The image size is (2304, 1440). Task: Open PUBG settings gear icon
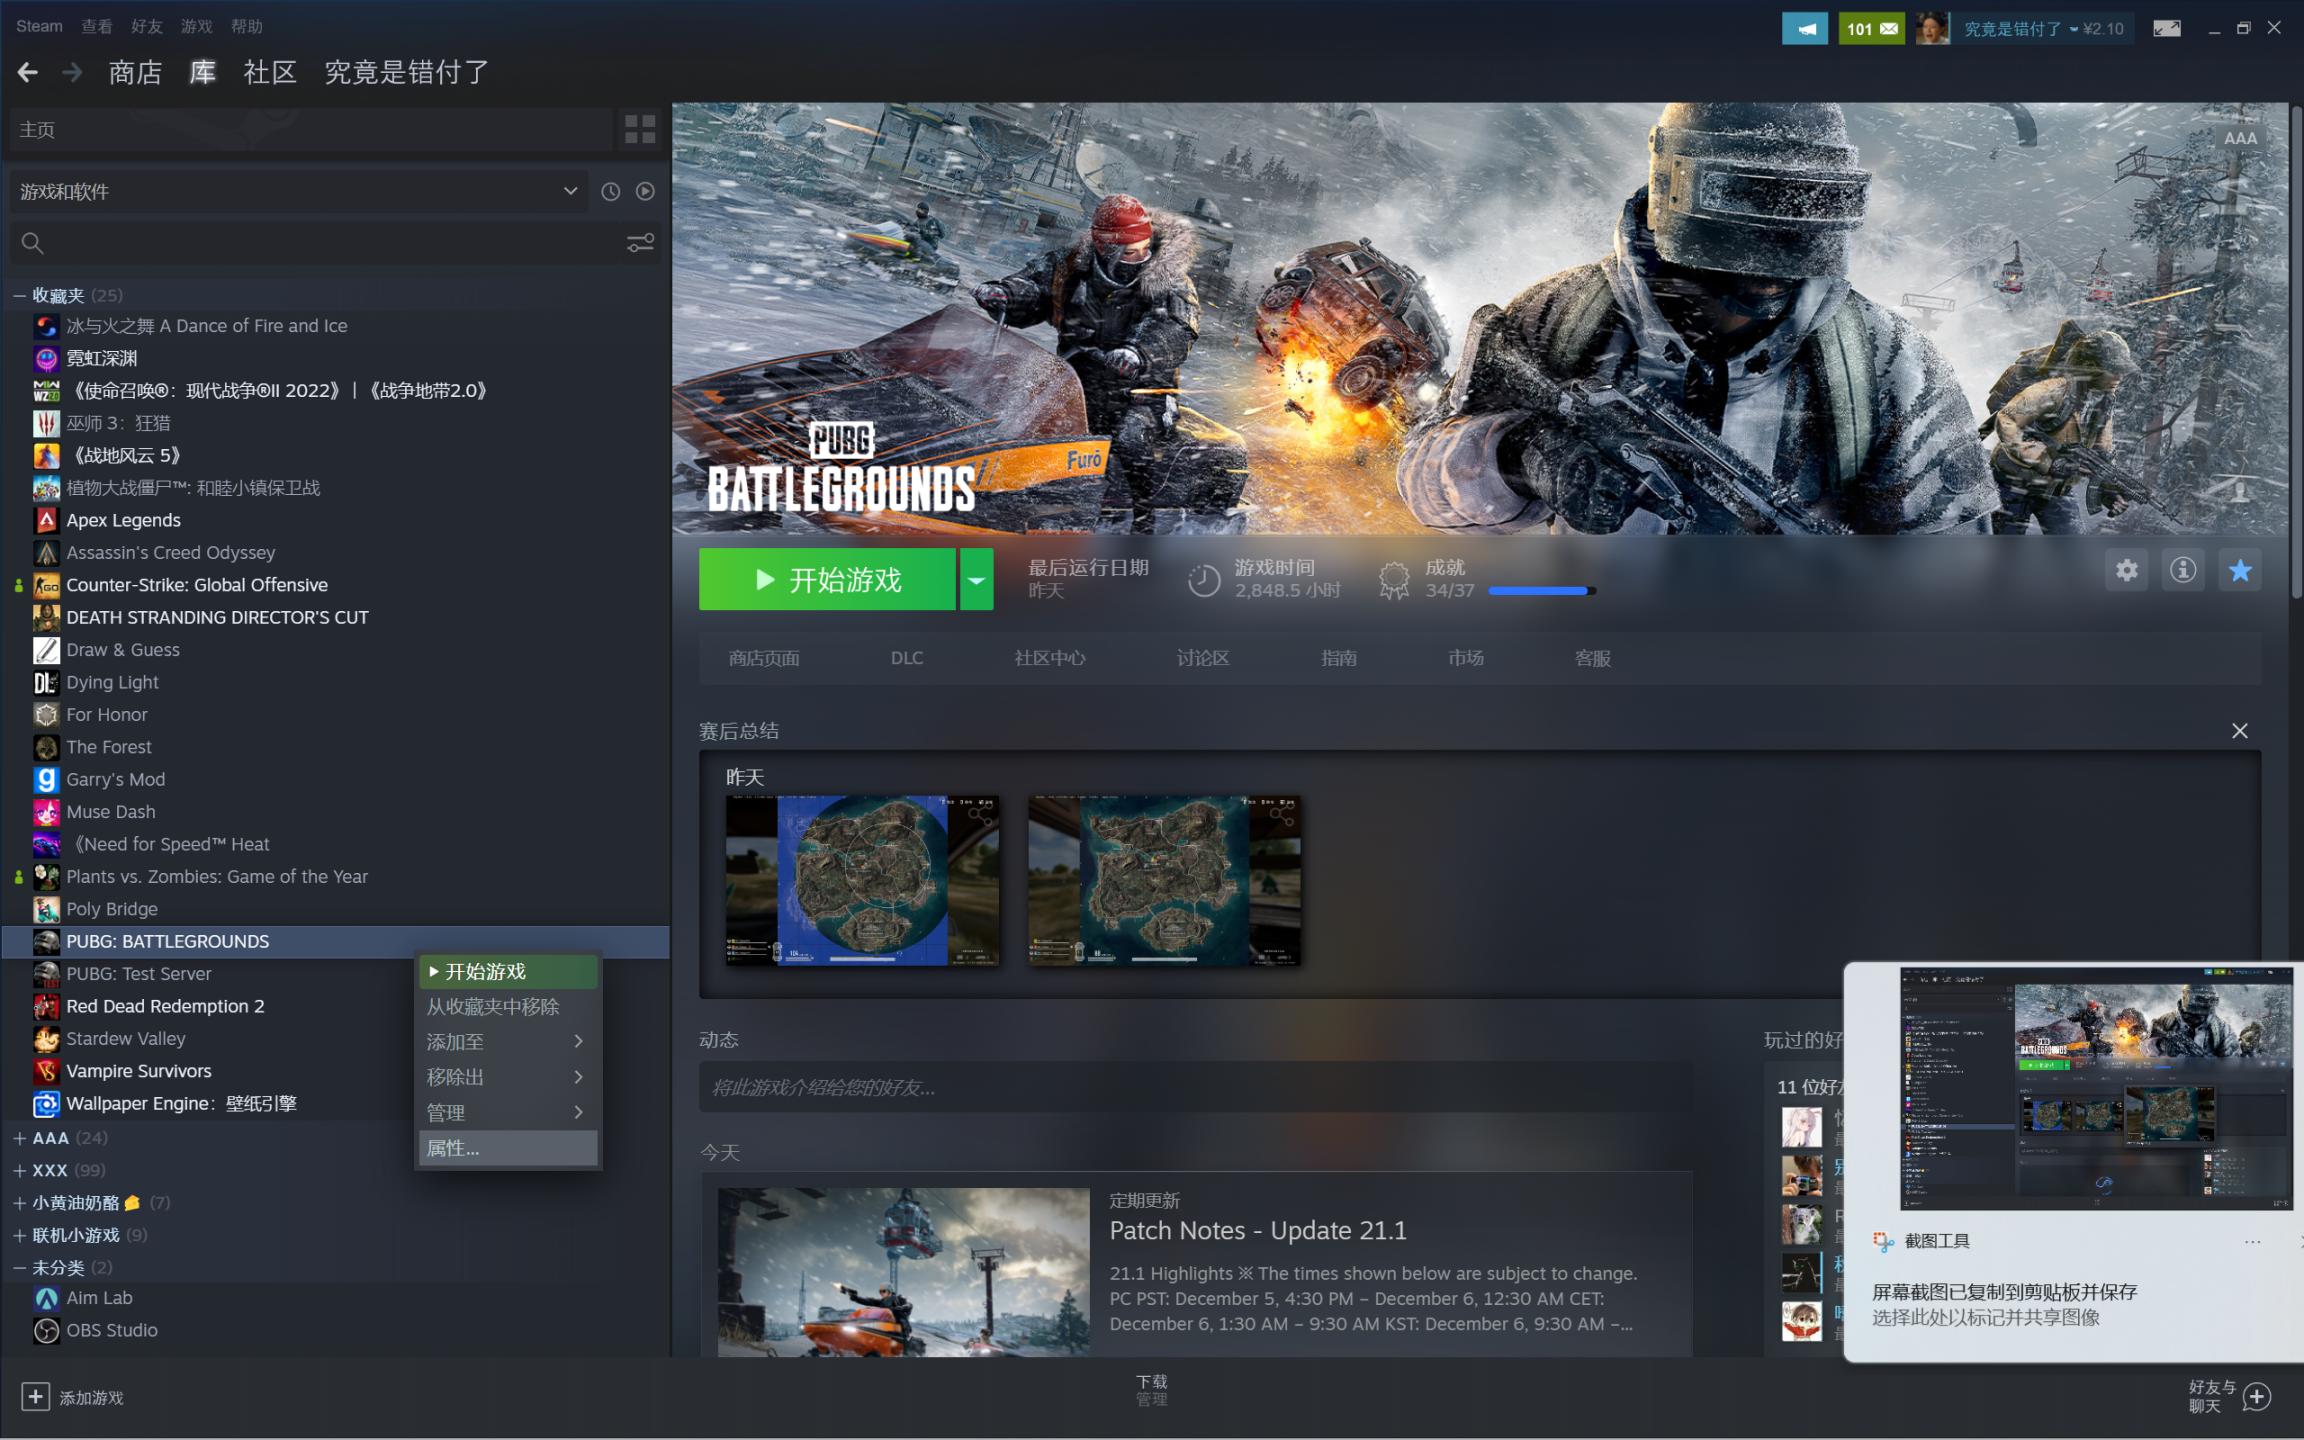click(x=2126, y=570)
